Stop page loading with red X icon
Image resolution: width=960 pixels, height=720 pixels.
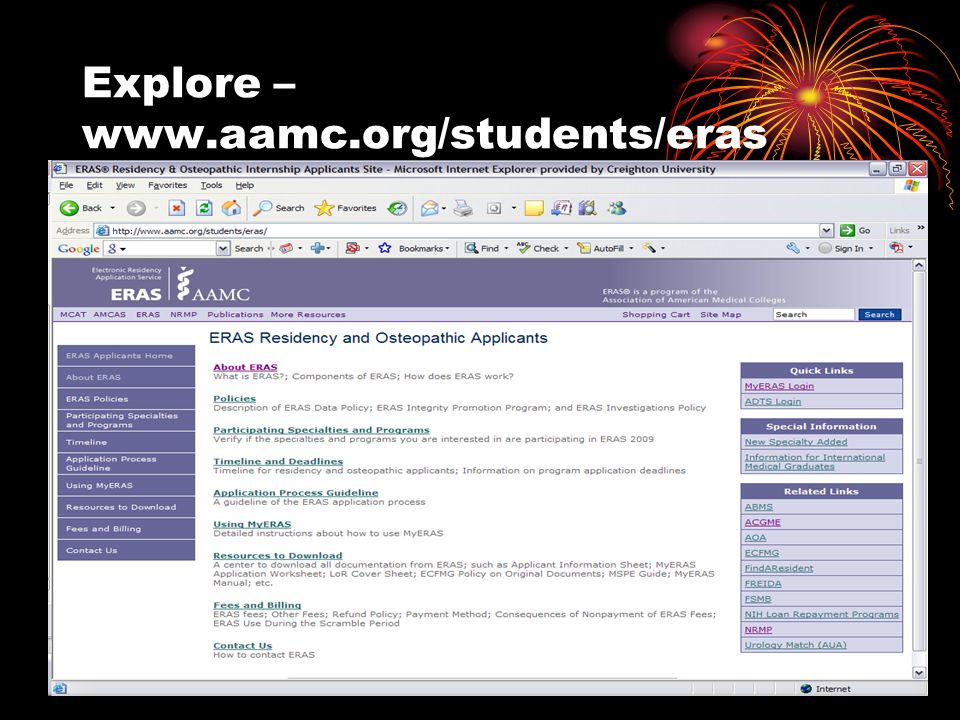[x=176, y=208]
